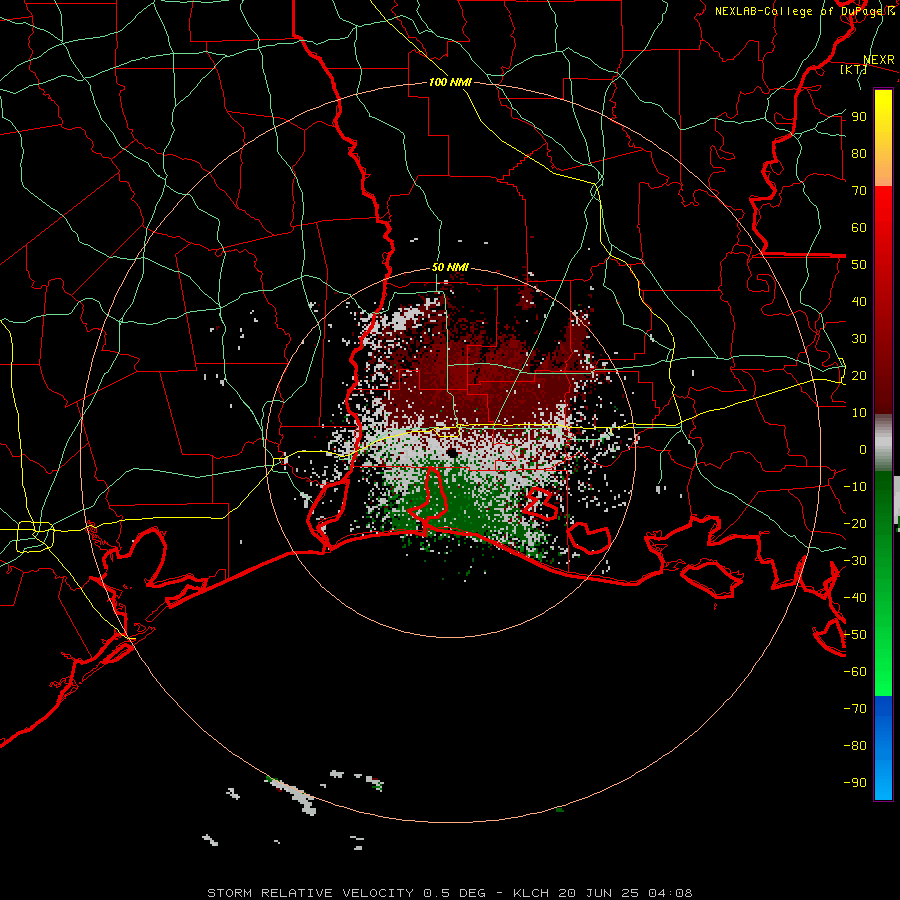This screenshot has height=900, width=900.
Task: Click the -90 knot scale label
Action: [x=855, y=783]
